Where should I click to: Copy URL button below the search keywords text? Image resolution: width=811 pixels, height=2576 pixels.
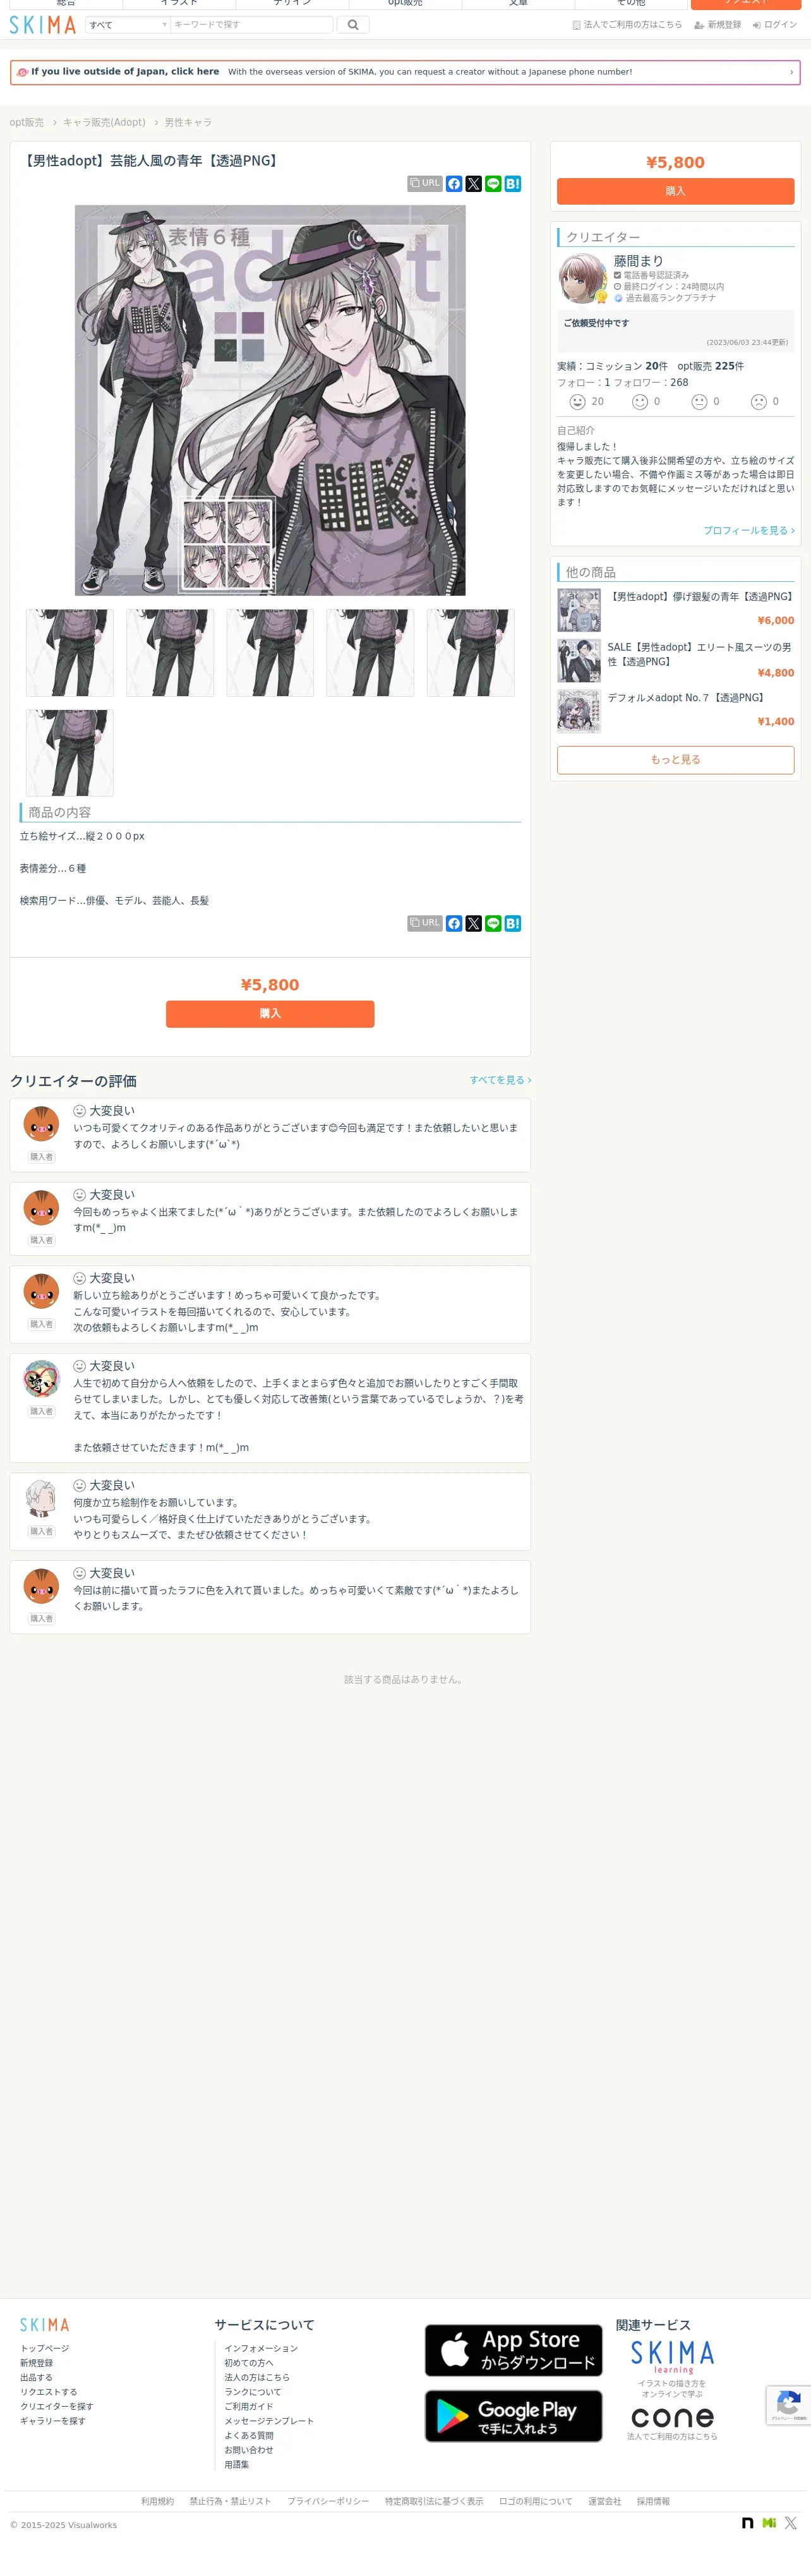pyautogui.click(x=425, y=923)
